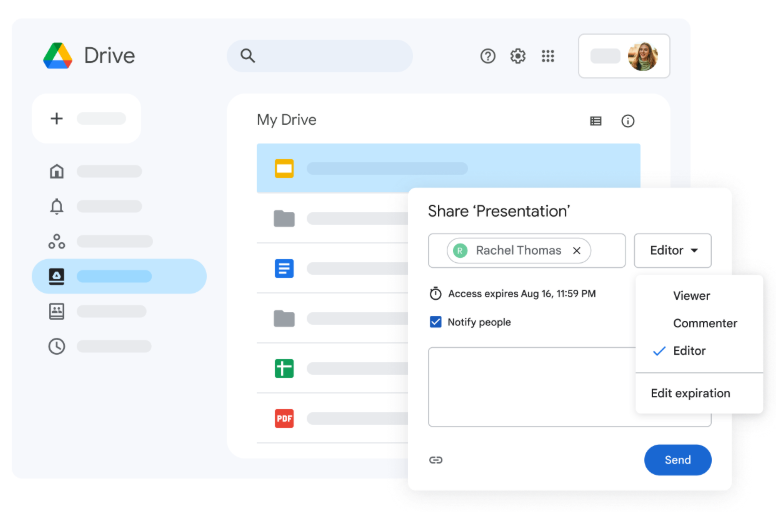
Task: Open the Google apps grid icon
Action: [x=548, y=56]
